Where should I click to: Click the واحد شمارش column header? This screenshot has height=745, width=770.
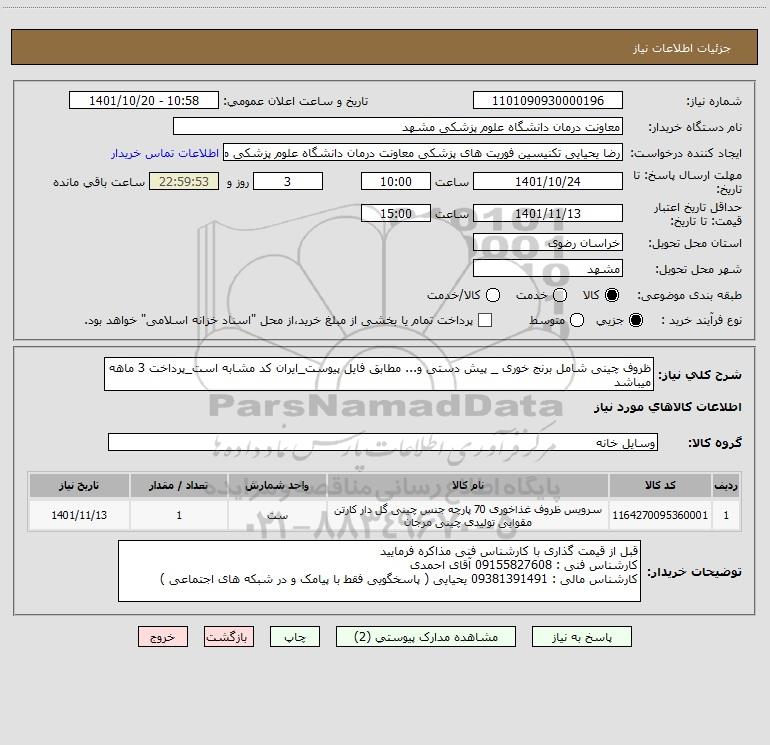277,485
